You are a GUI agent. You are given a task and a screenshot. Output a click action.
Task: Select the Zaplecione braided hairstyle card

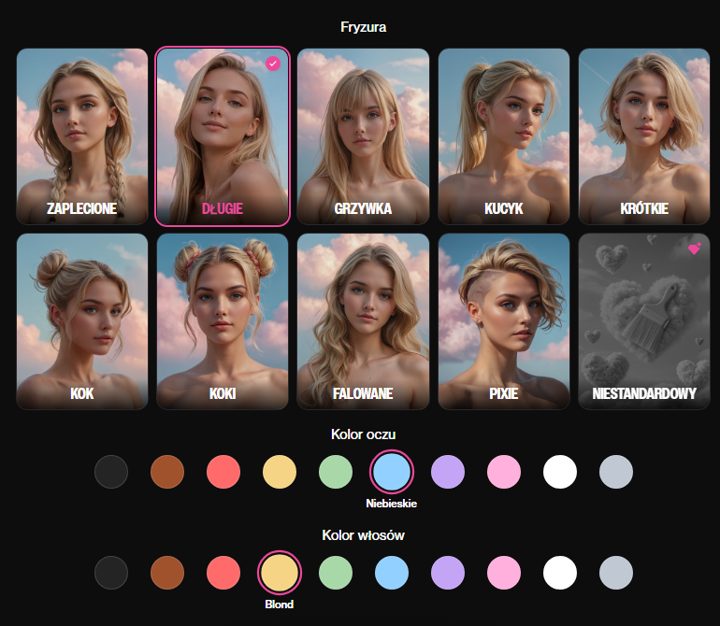pyautogui.click(x=82, y=136)
